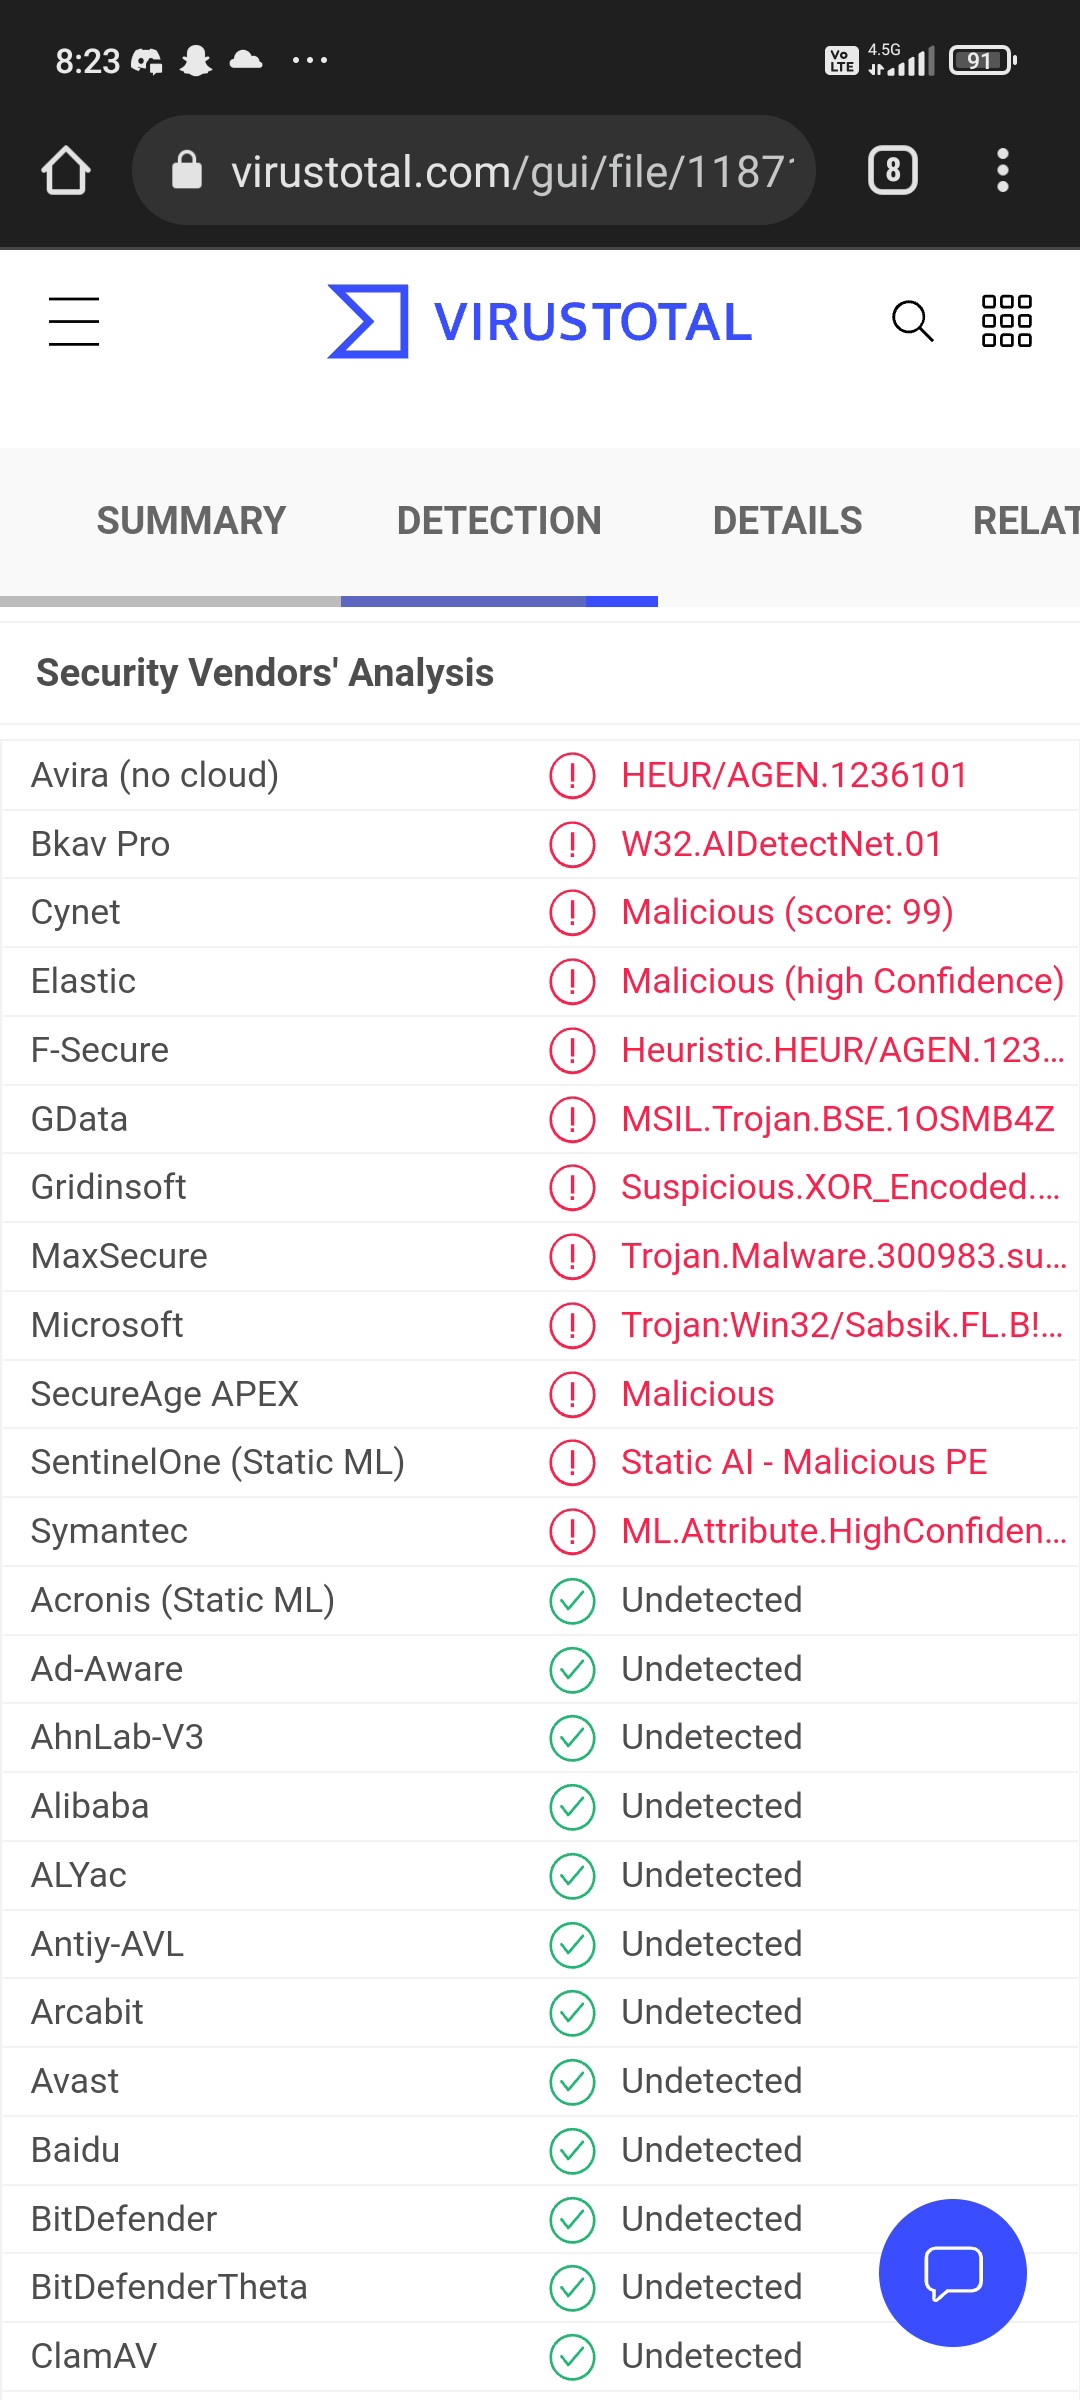This screenshot has height=2400, width=1080.
Task: Switch to the DETAILS tab
Action: click(787, 521)
